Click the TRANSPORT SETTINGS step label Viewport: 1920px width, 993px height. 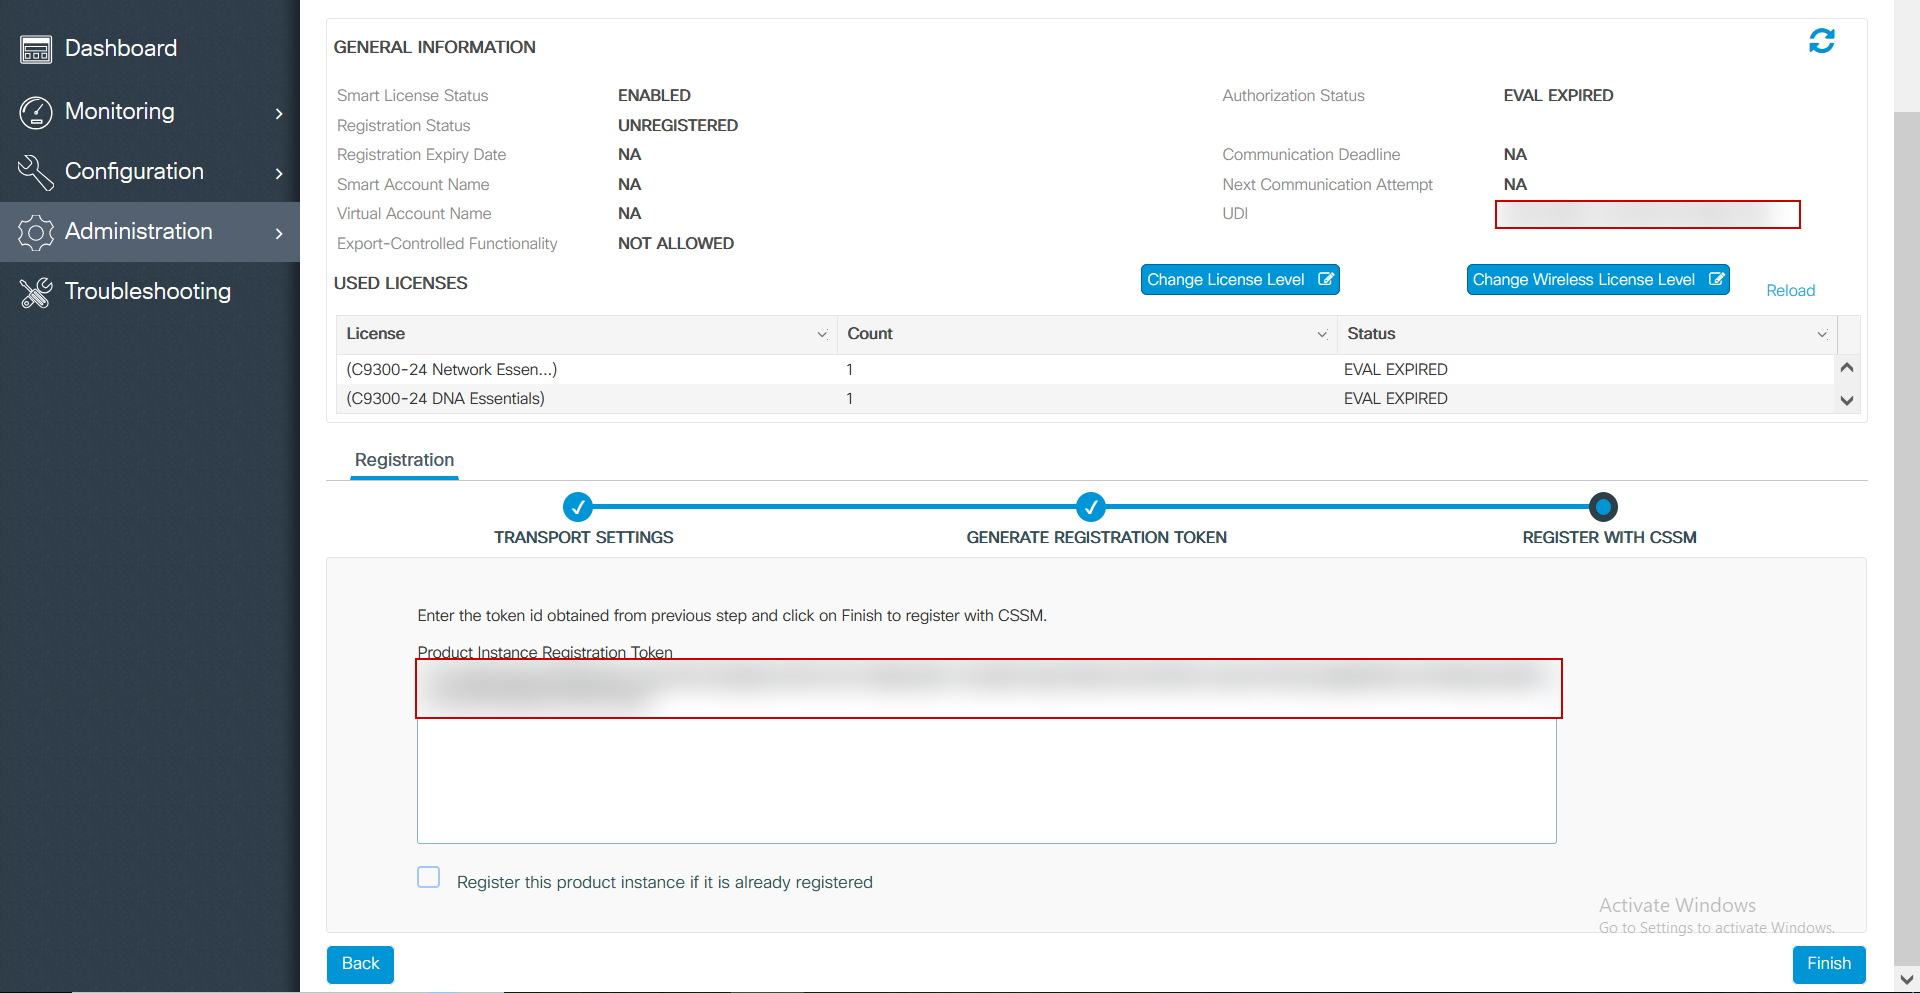[x=584, y=537]
